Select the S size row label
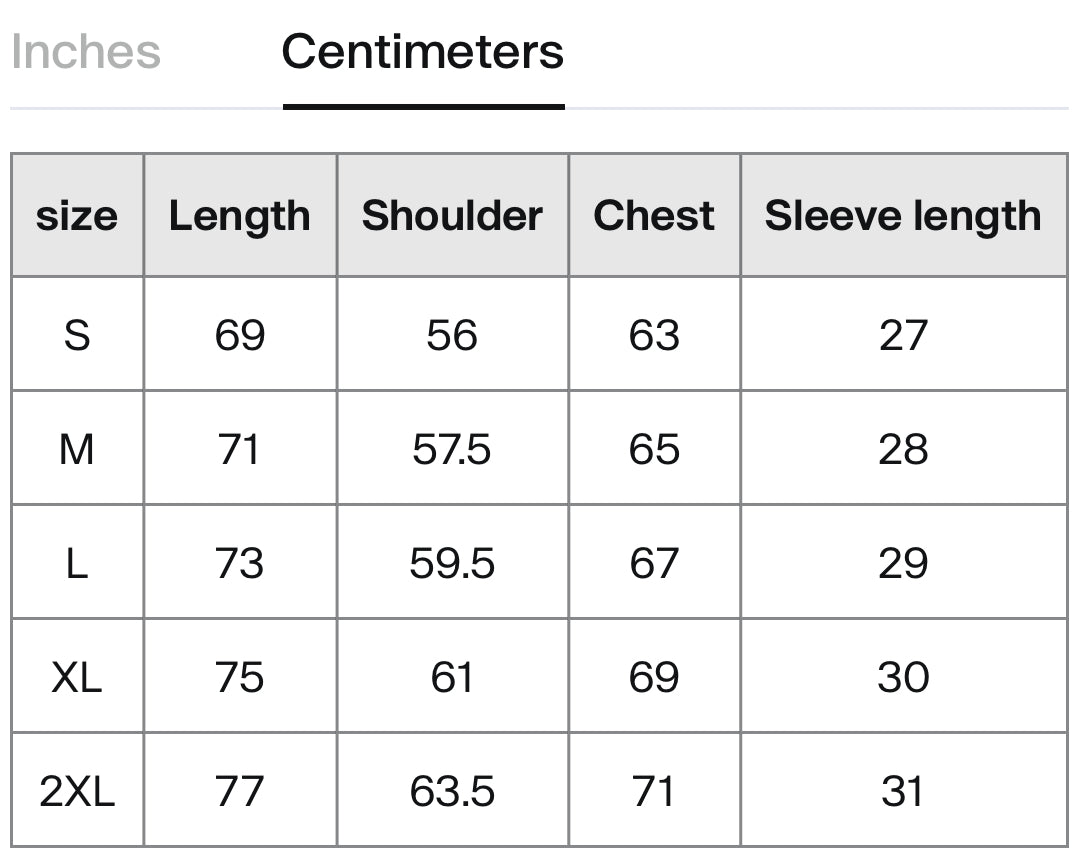Image resolution: width=1085 pixels, height=860 pixels. click(77, 336)
